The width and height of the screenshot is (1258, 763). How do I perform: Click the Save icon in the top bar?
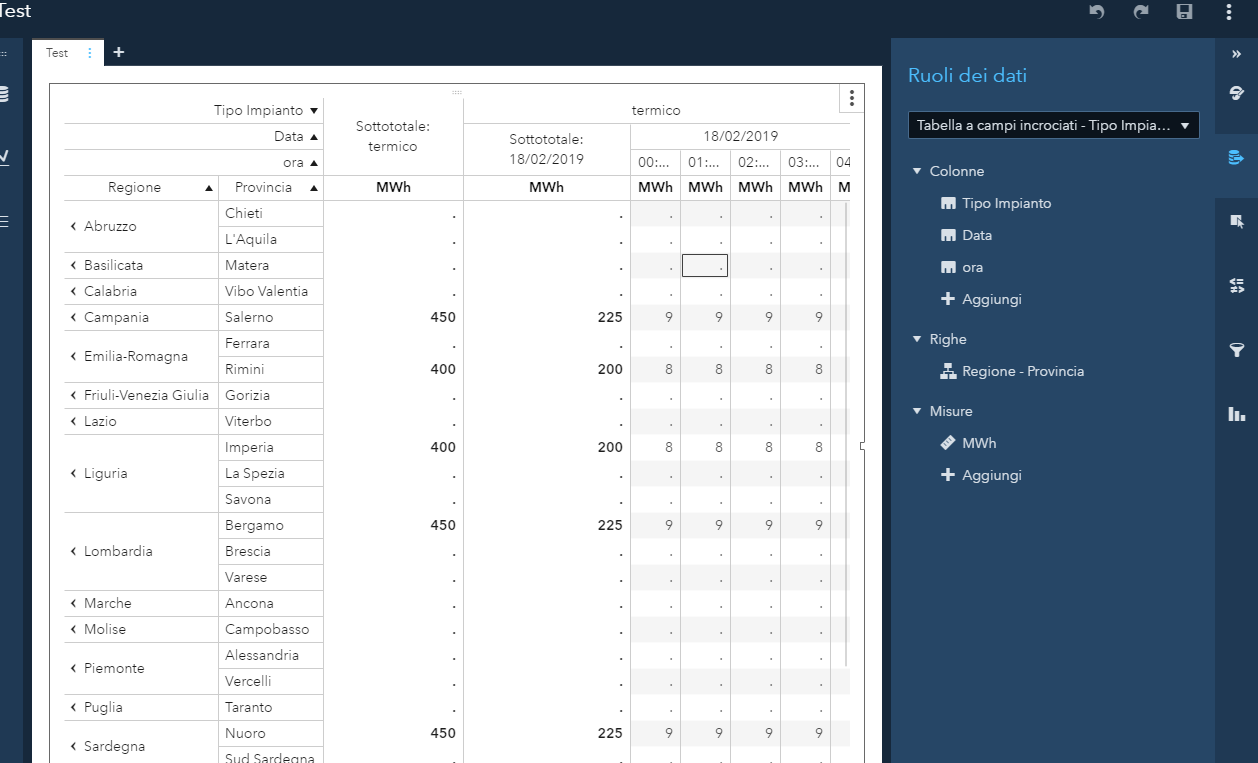tap(1185, 12)
